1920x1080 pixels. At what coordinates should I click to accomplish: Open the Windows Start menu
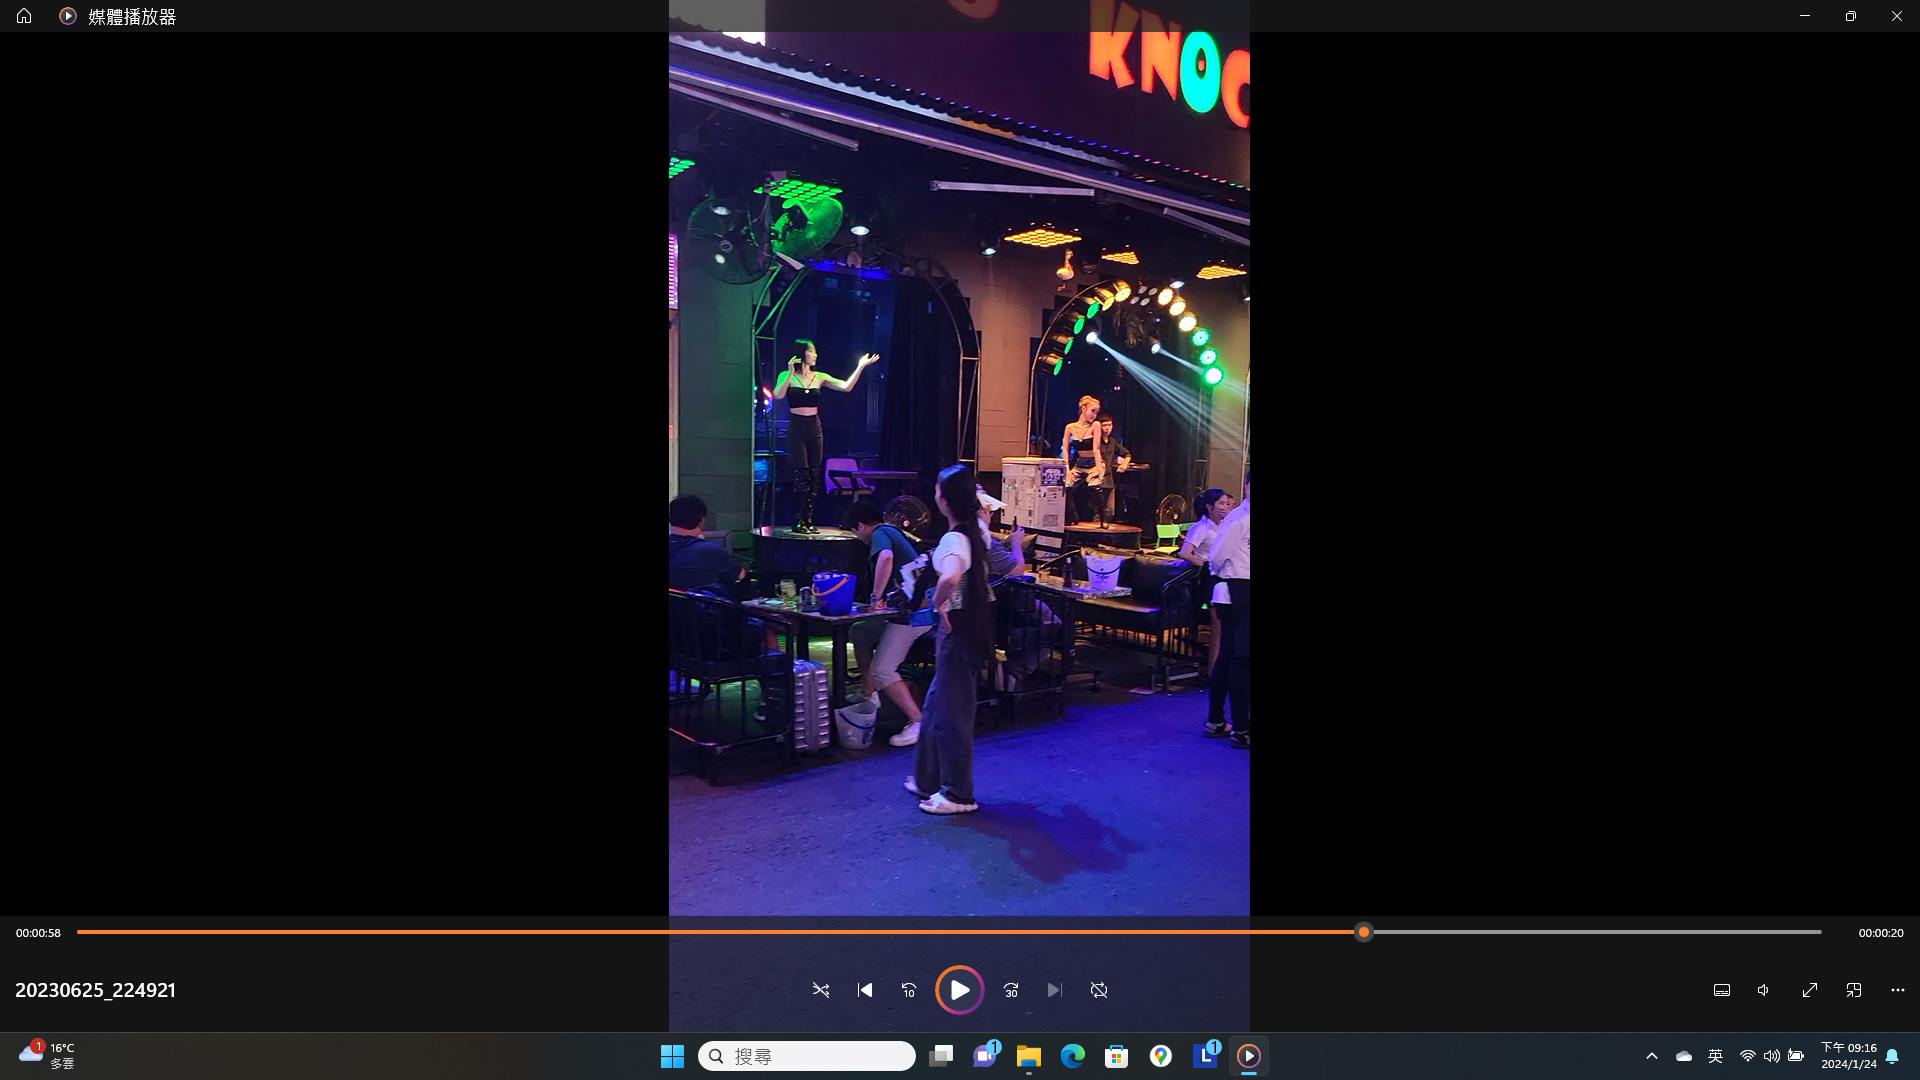tap(672, 1056)
